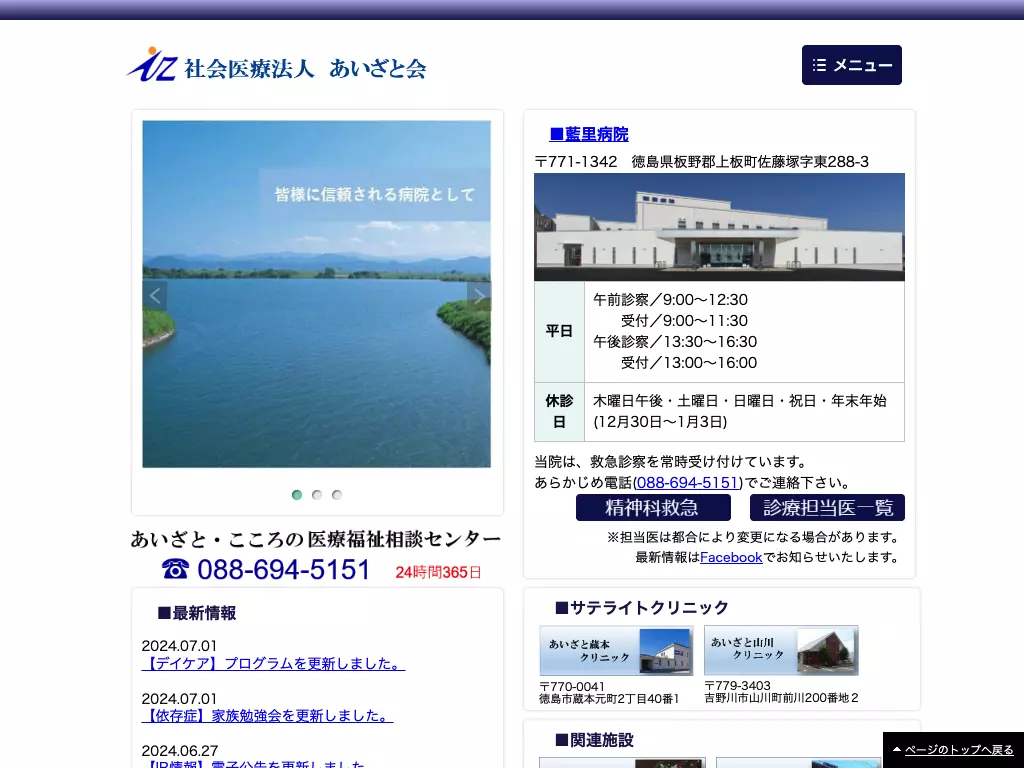
Task: Advance slideshow with right arrow
Action: 479,296
